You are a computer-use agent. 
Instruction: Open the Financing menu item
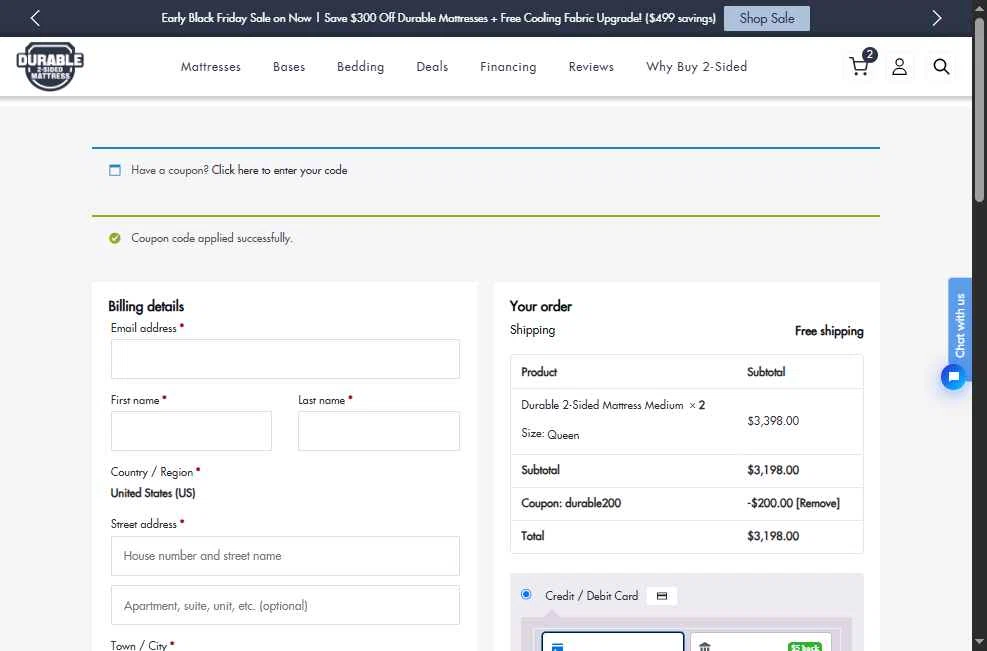509,67
